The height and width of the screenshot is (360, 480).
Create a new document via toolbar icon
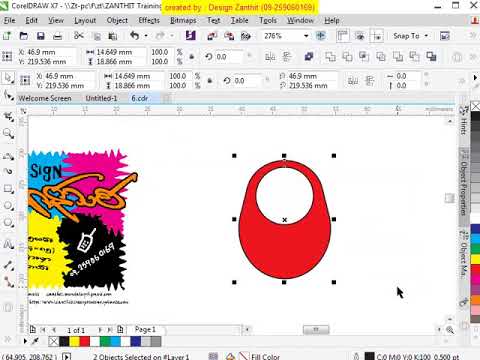tap(7, 36)
